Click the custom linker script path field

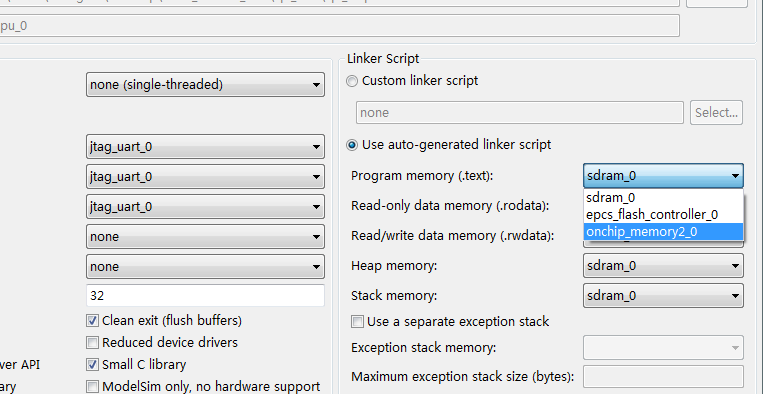[520, 113]
